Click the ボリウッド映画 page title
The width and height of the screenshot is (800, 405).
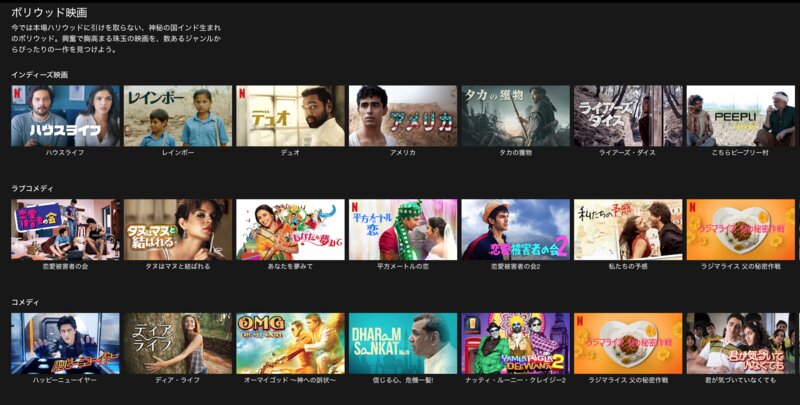coord(49,13)
